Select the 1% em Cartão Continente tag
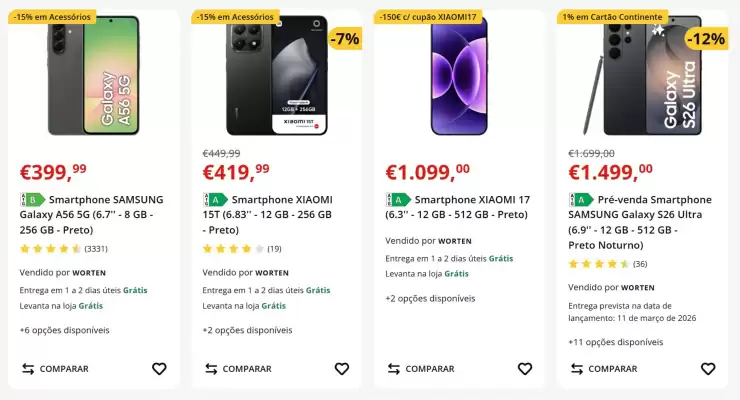 [612, 17]
